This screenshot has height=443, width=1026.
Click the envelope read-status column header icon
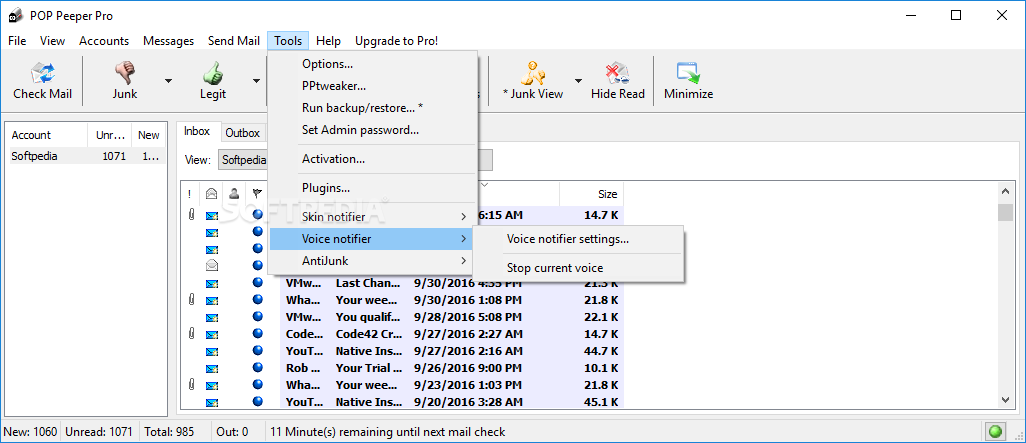(x=211, y=194)
